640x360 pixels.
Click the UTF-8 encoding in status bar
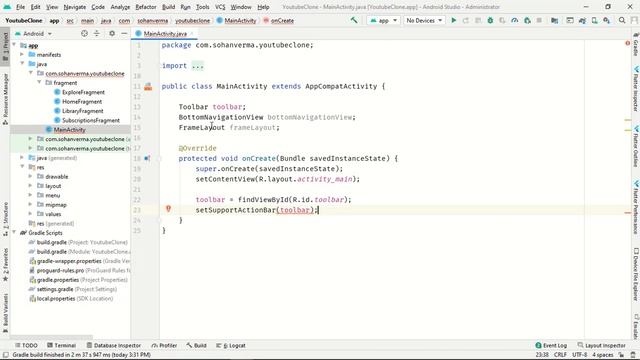[579, 355]
